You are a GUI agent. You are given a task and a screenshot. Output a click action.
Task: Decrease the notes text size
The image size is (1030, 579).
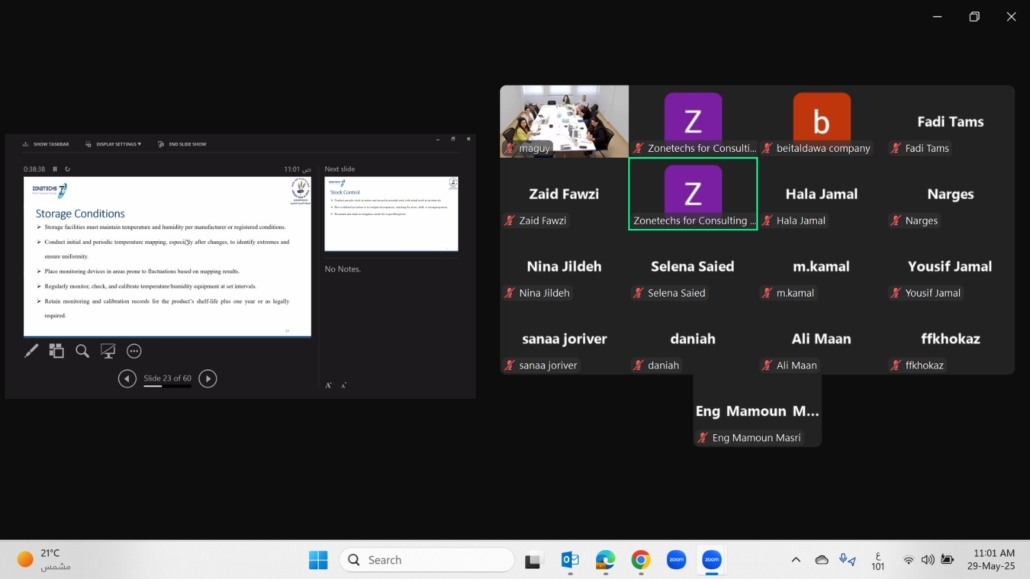(344, 385)
